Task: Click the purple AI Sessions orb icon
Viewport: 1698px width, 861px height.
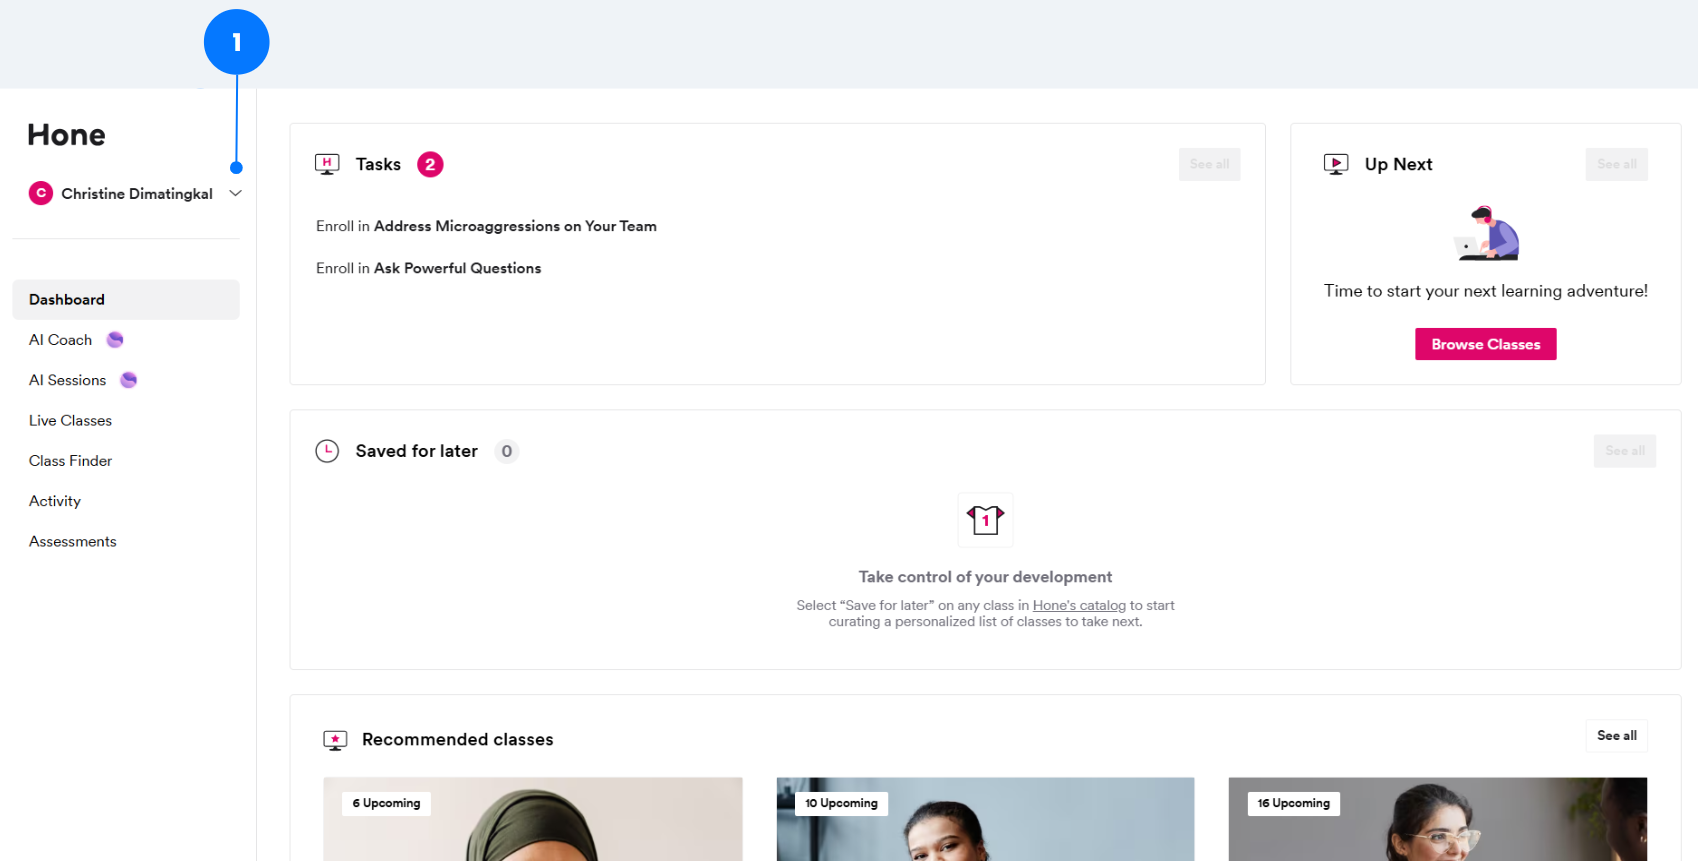Action: tap(129, 380)
